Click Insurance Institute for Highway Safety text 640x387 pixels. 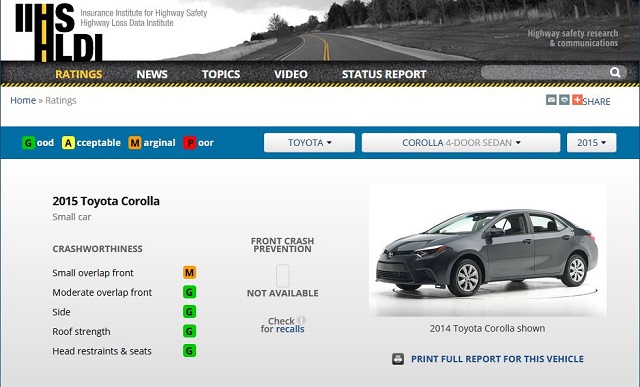[144, 13]
